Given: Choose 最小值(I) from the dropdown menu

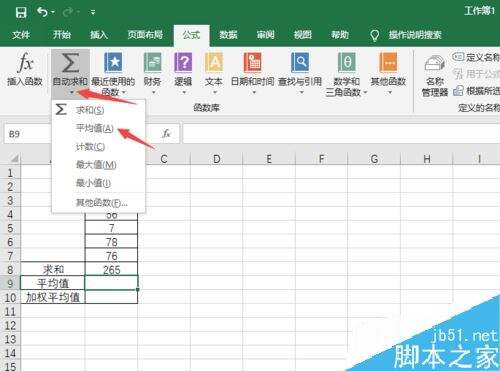Looking at the screenshot, I should (98, 183).
